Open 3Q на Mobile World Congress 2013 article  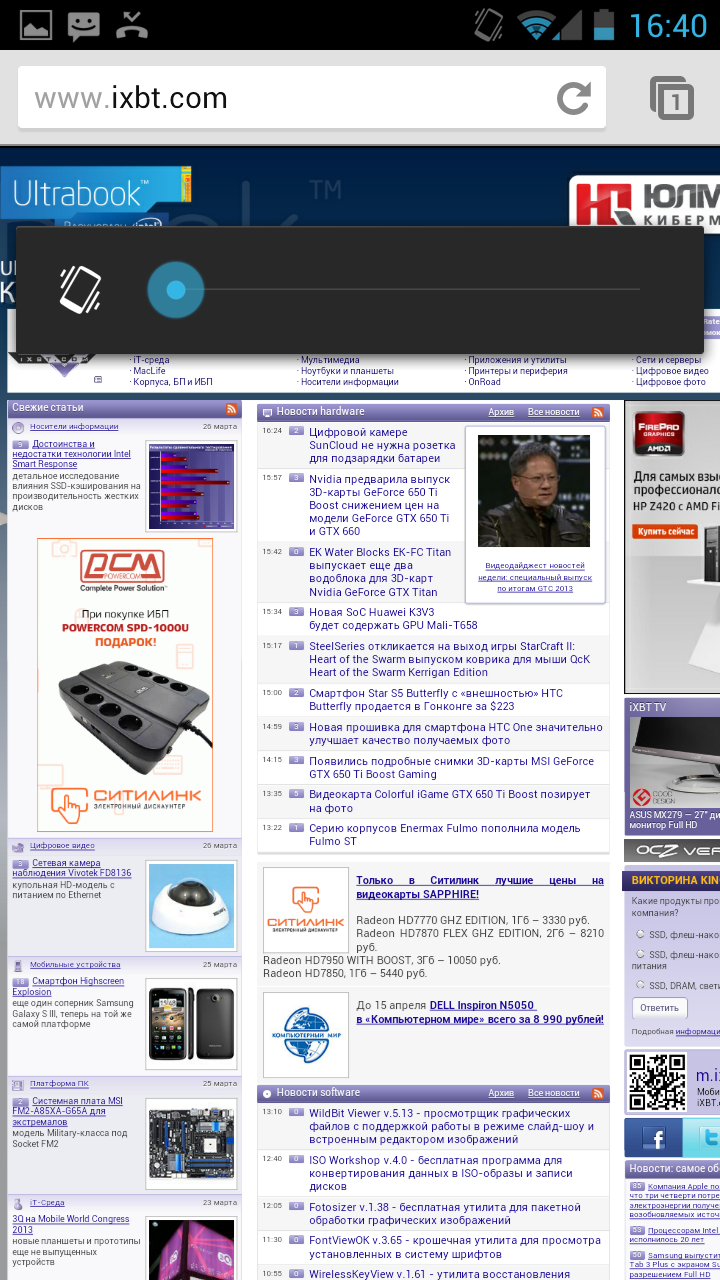point(71,1225)
